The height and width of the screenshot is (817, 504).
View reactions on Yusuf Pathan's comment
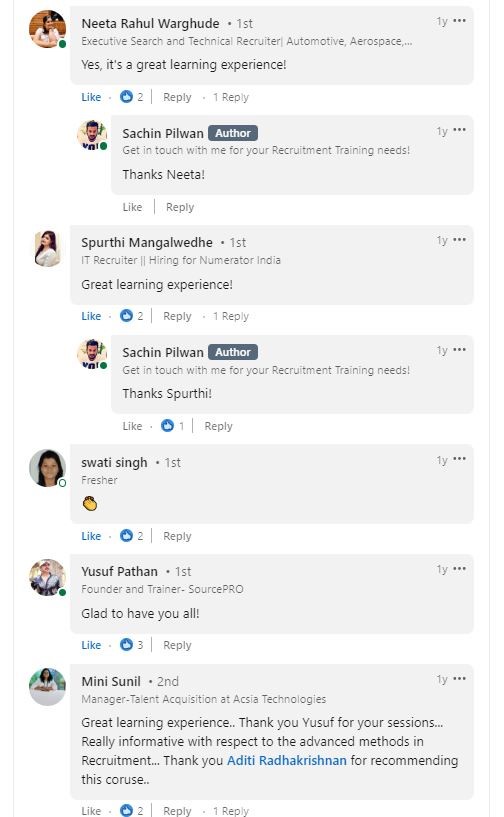(x=131, y=645)
